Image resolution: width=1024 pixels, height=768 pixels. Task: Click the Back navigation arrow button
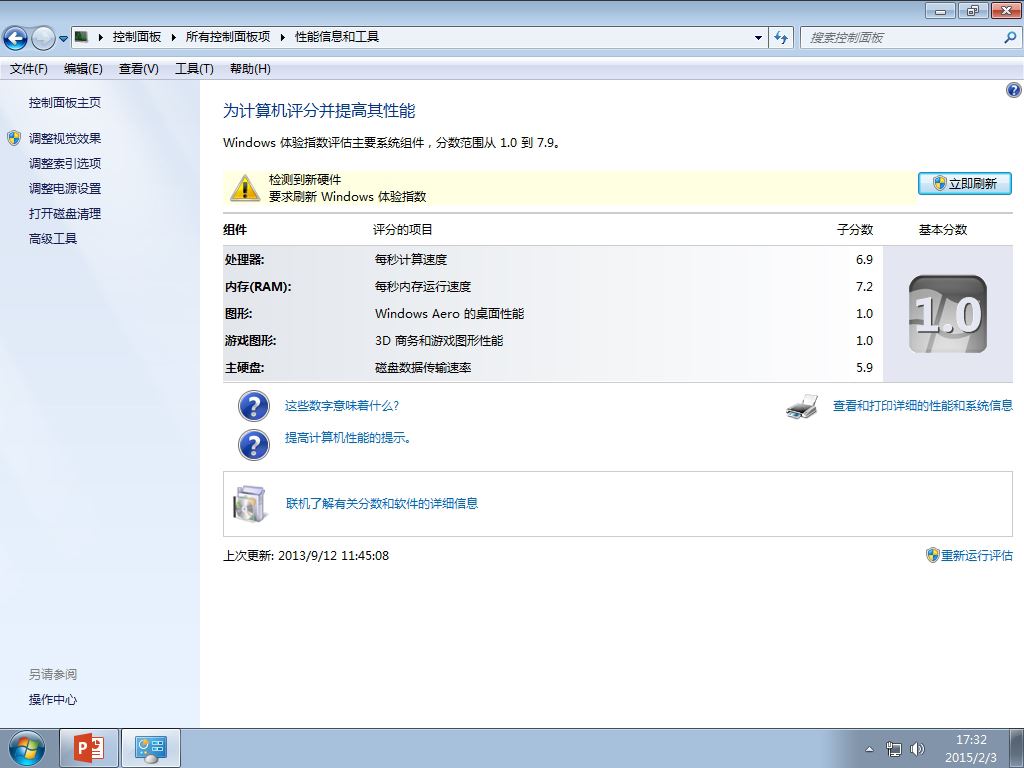coord(16,38)
